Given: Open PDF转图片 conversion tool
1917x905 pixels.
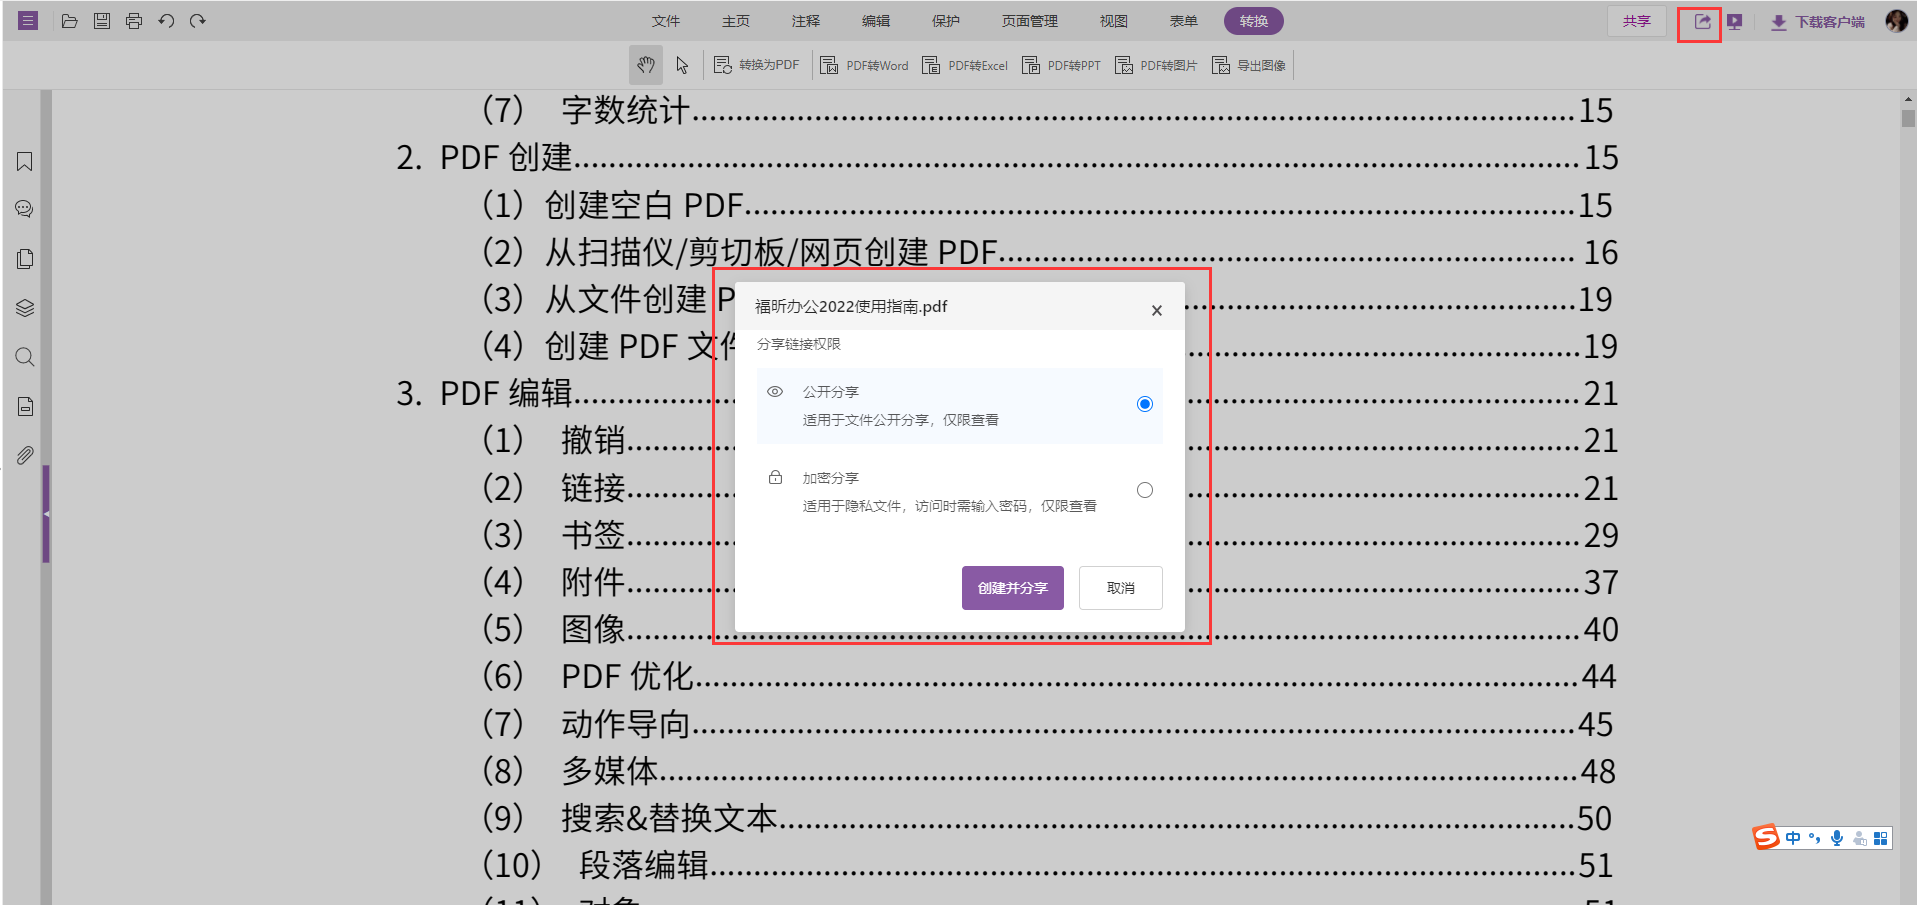Looking at the screenshot, I should tap(1156, 64).
